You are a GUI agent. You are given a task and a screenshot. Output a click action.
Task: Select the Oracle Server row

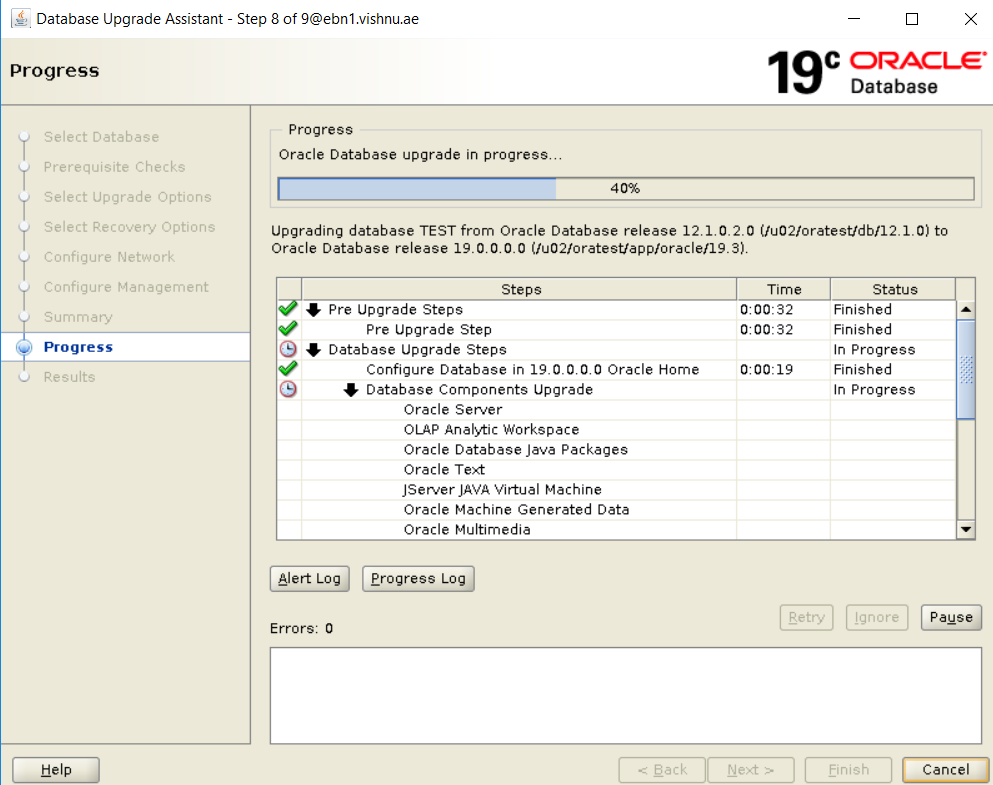[x=617, y=410]
